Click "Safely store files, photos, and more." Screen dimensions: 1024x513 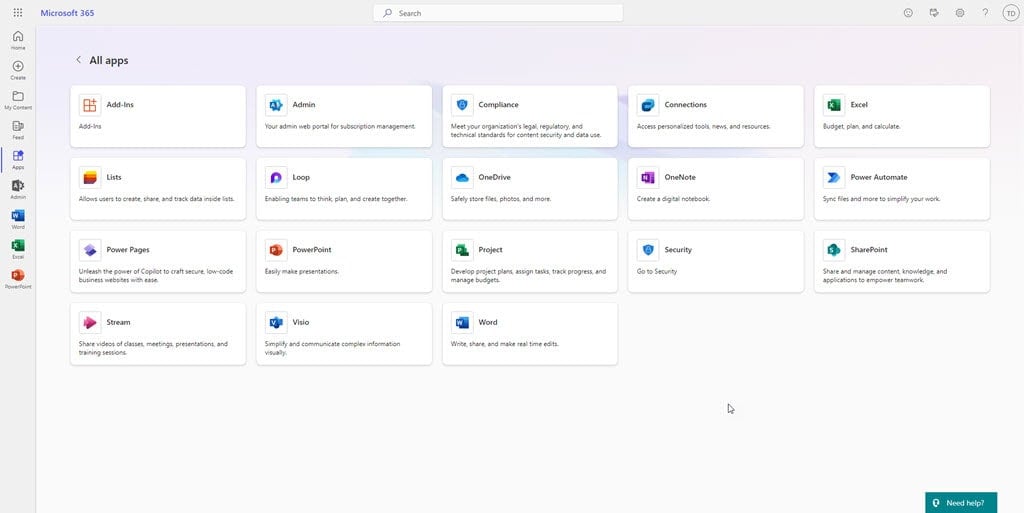pos(501,199)
